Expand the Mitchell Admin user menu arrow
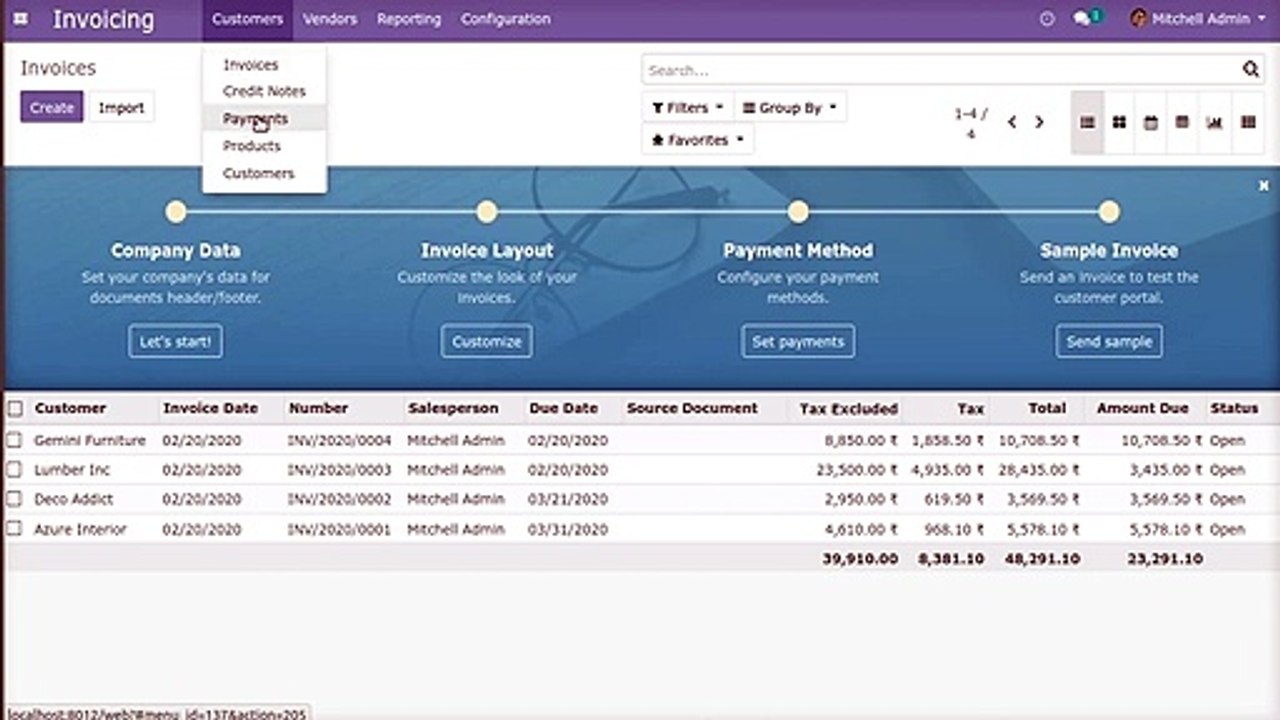Viewport: 1280px width, 720px height. tap(1263, 19)
